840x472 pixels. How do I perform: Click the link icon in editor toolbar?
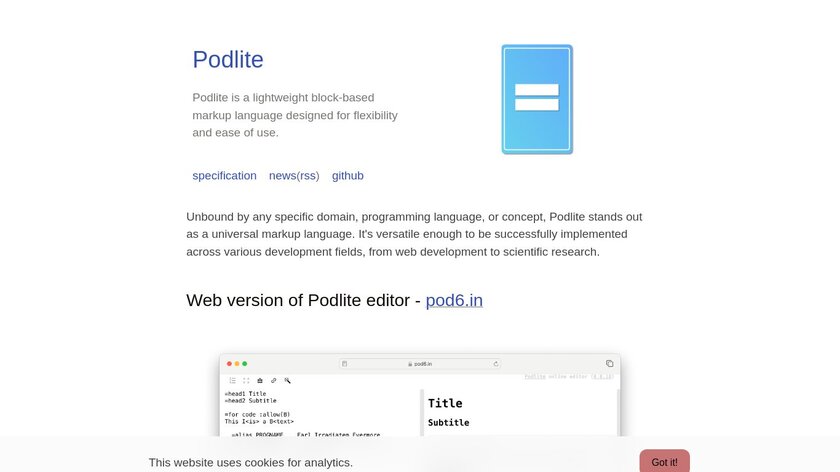point(274,380)
